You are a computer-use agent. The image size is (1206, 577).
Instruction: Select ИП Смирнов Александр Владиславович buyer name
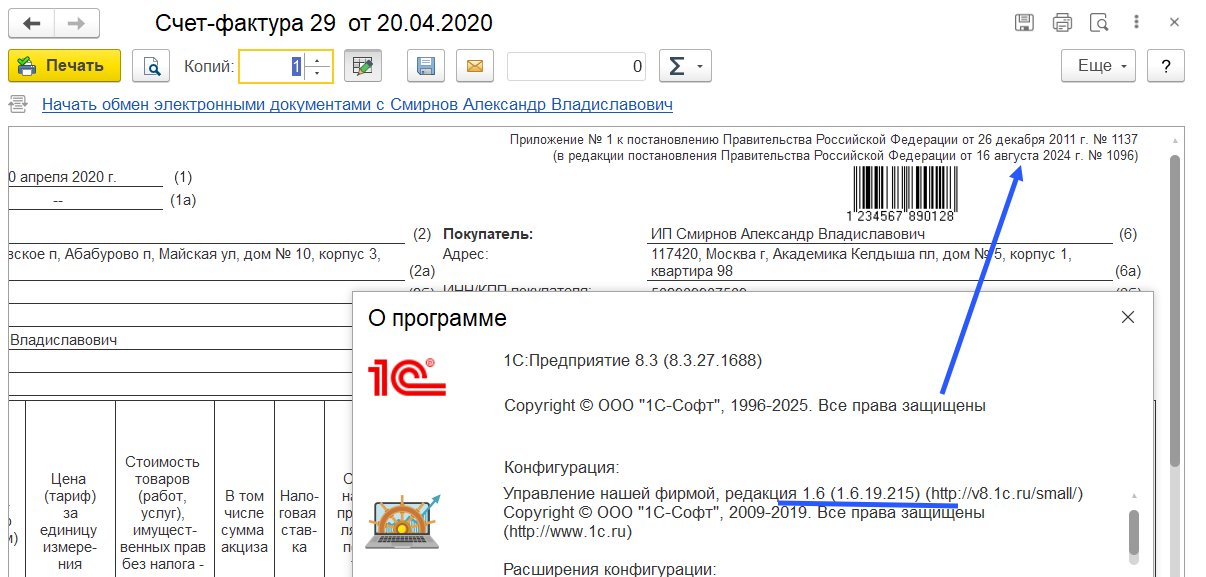click(x=787, y=234)
